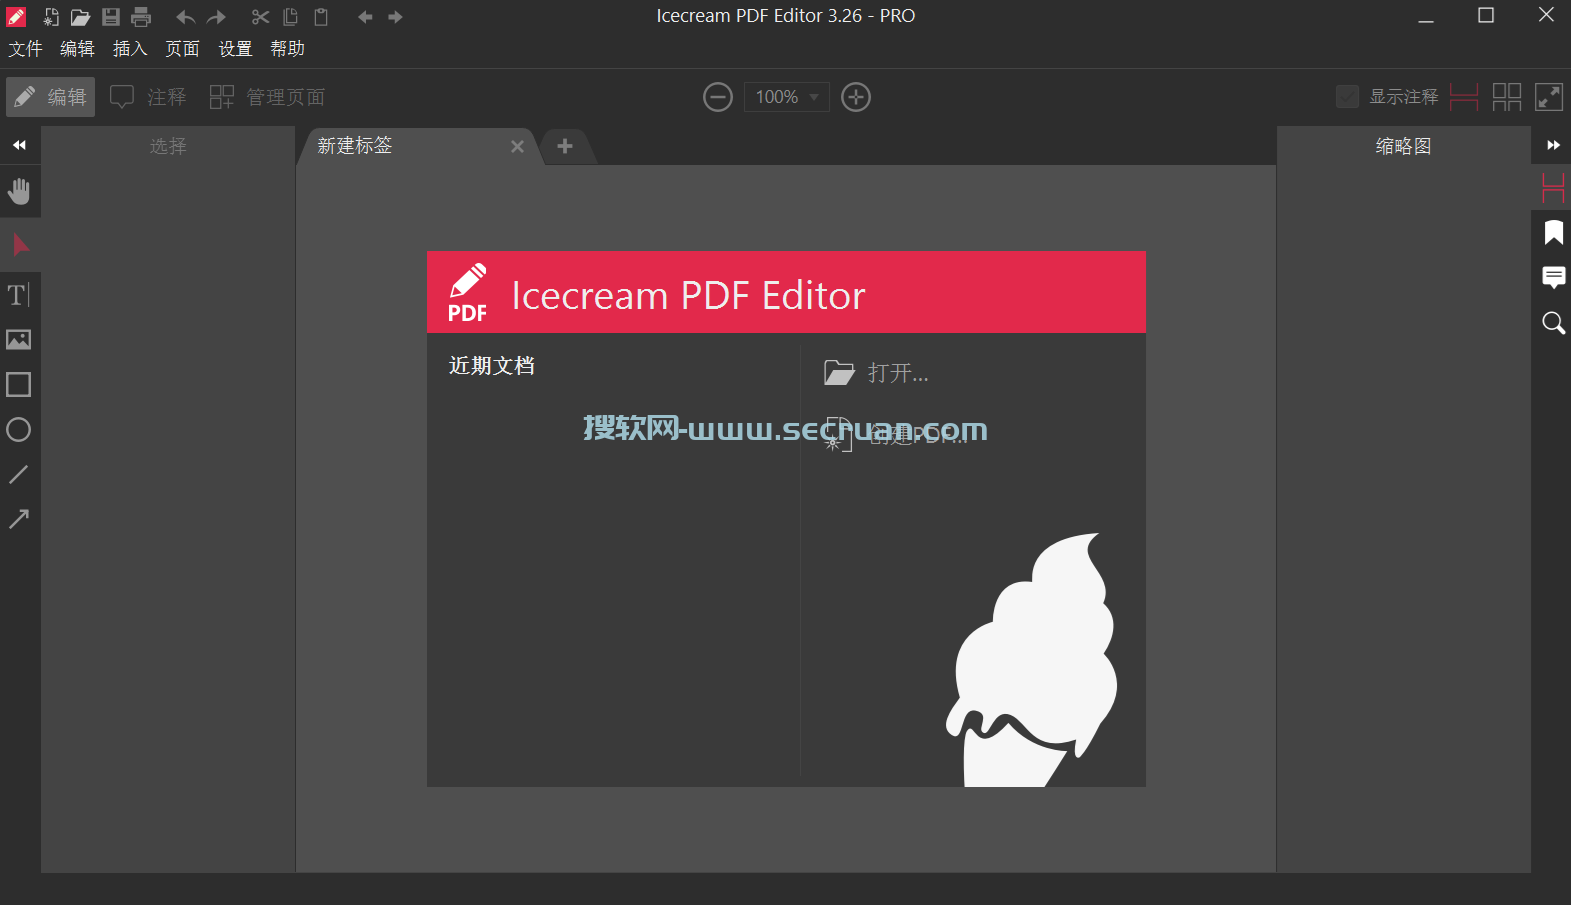
Task: Open the 编辑 menu in menu bar
Action: coord(77,49)
